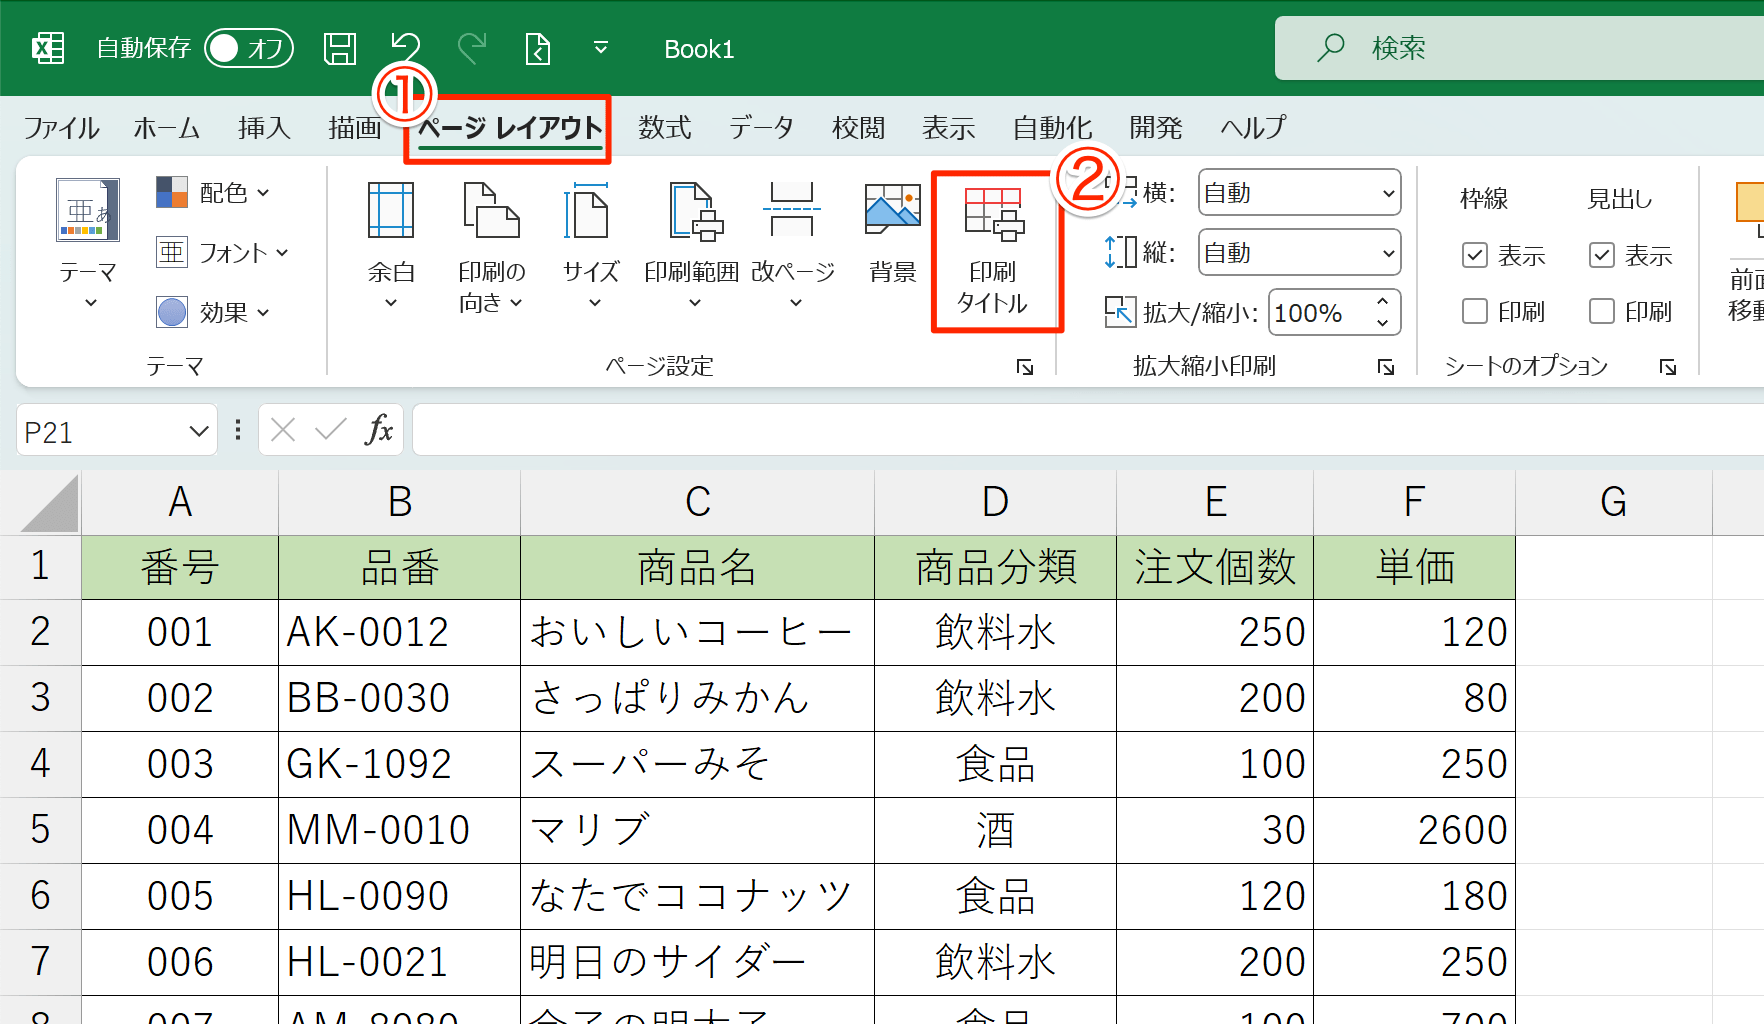Open the 印刷範囲 print area menu
Viewport: 1764px width, 1024px height.
tap(692, 245)
